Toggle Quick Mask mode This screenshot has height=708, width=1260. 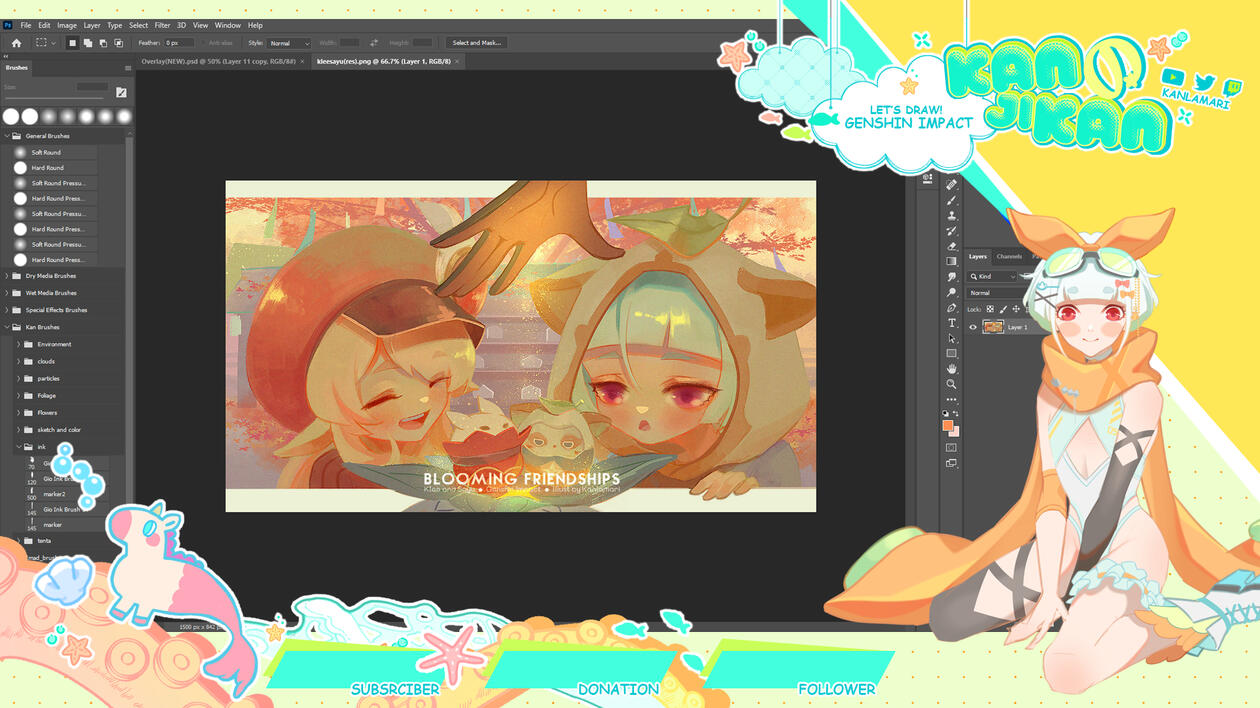951,447
